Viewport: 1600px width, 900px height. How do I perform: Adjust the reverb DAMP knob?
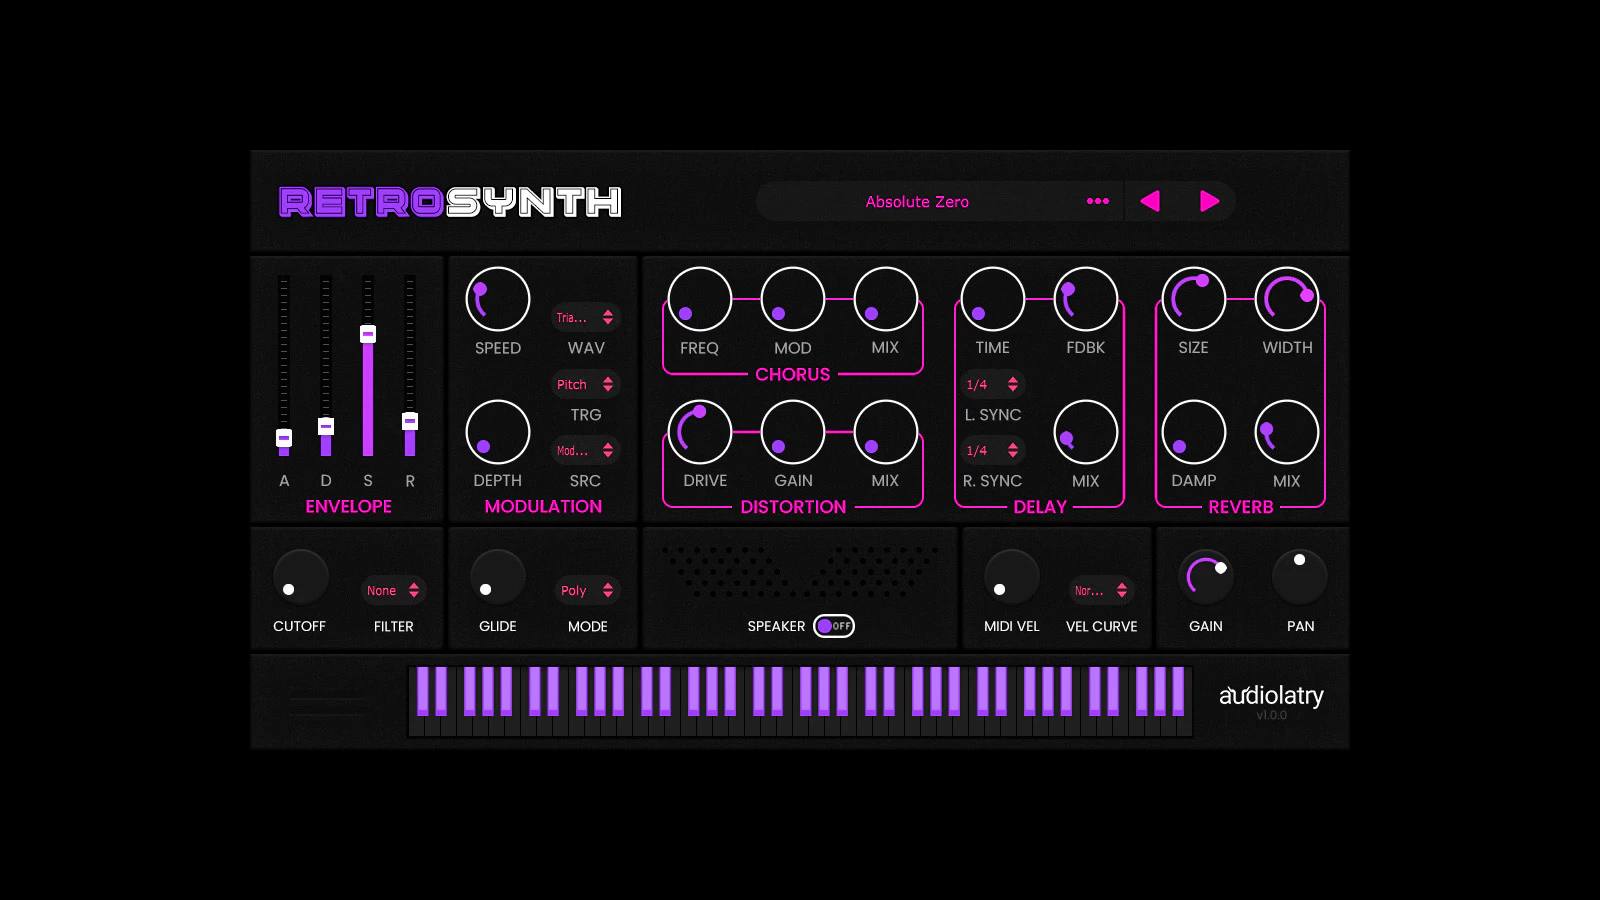[x=1194, y=430]
